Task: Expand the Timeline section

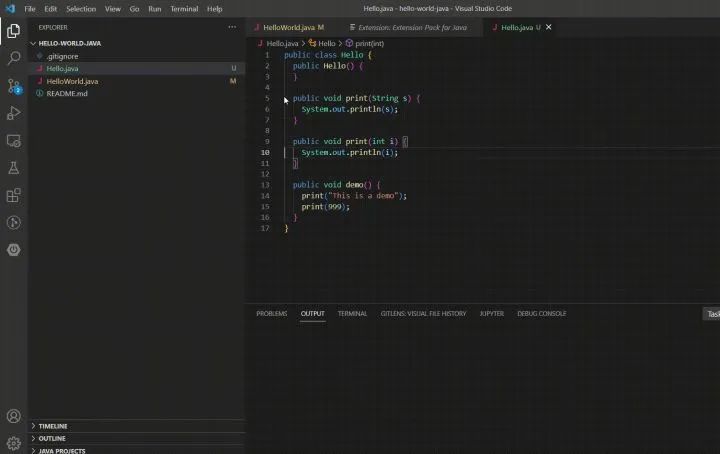Action: pyautogui.click(x=53, y=426)
